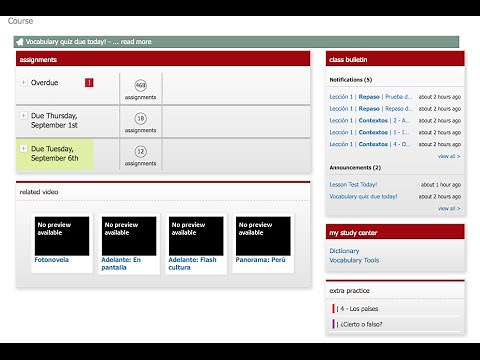
Task: Click the 12 assignments count circle
Action: point(141,151)
